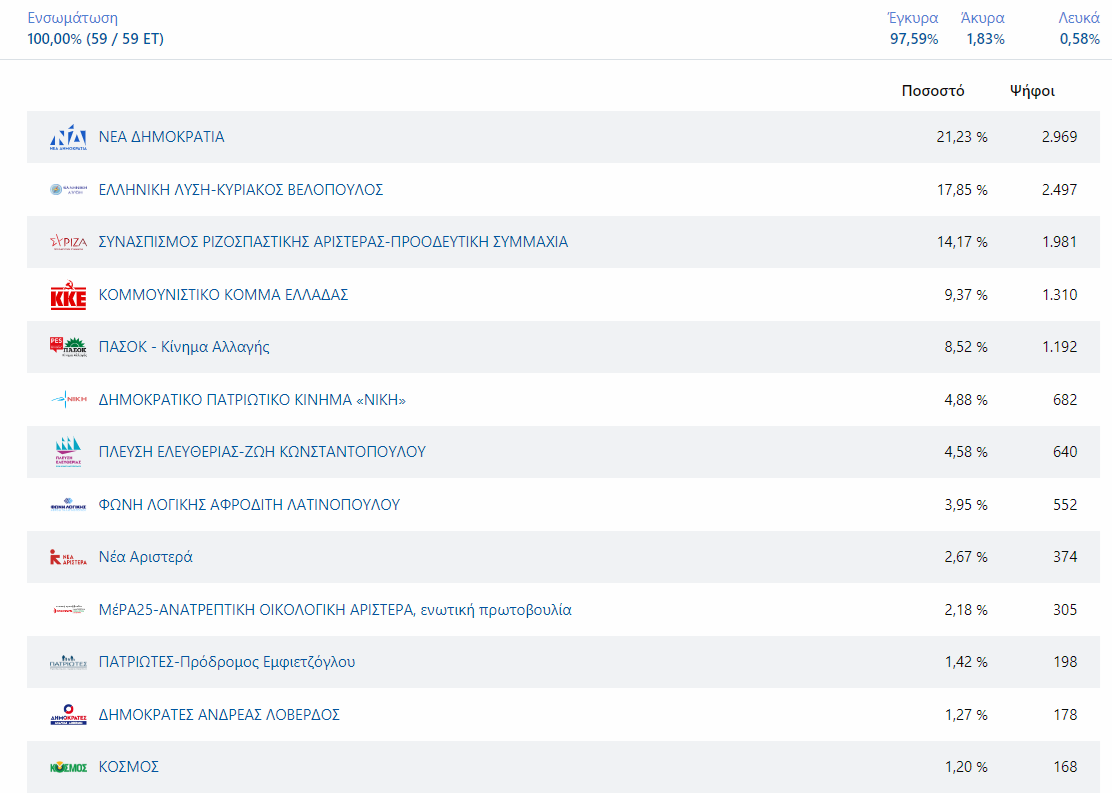Open ΔΗΜΟΚΡΑΤΙΚΟ ΠΑΤΡΙΩΤΙΚΟ ΚΙΝΗΜΑ «ΝΙΚΗ» link
Screen dimensions: 1112x793
click(252, 399)
